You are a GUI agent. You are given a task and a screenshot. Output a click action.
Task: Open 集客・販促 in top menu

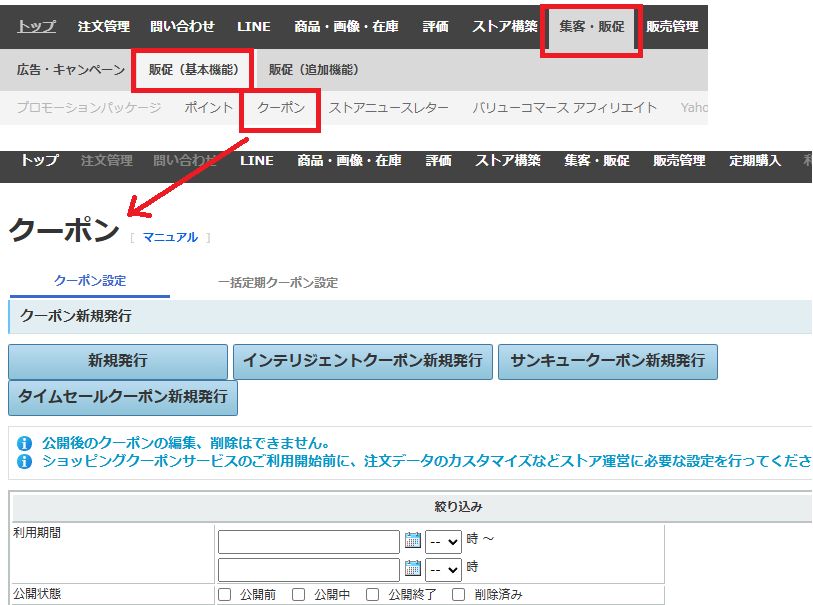point(591,27)
